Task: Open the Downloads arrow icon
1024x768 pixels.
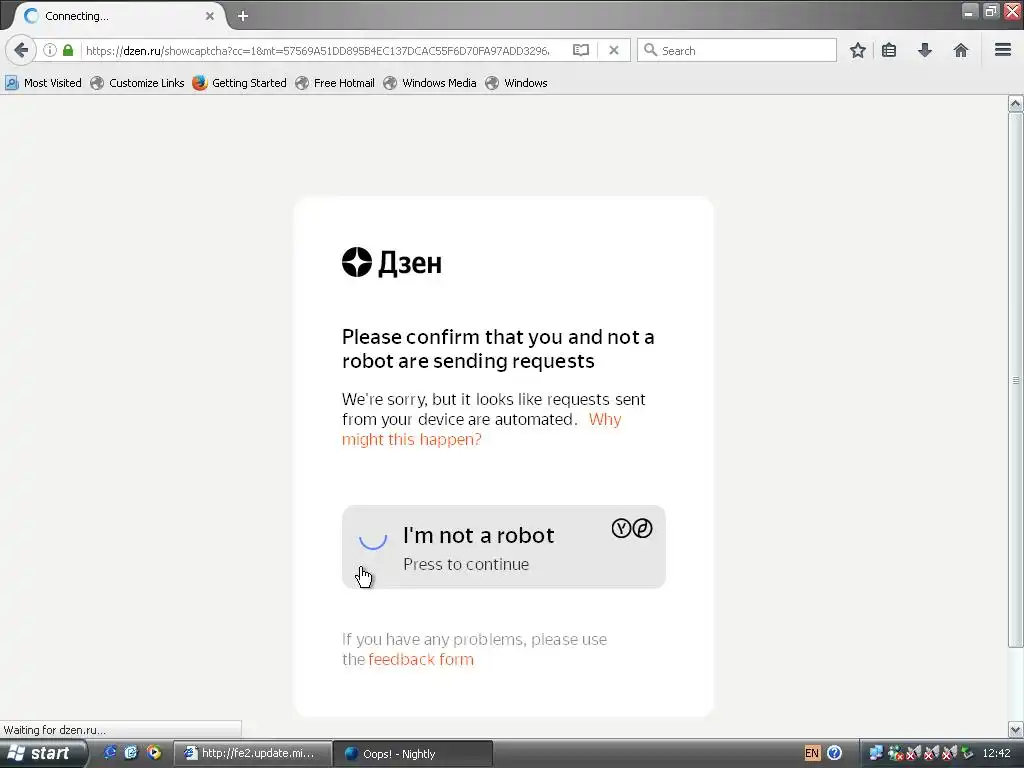Action: coord(925,50)
